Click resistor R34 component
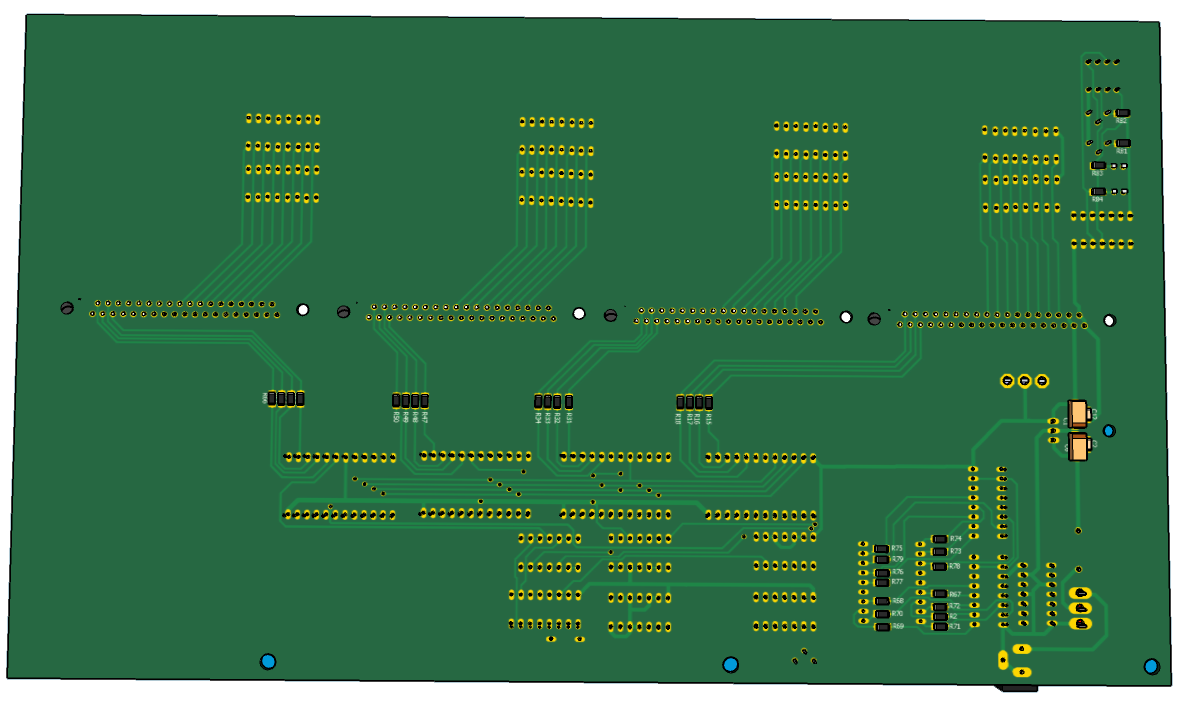 click(539, 402)
